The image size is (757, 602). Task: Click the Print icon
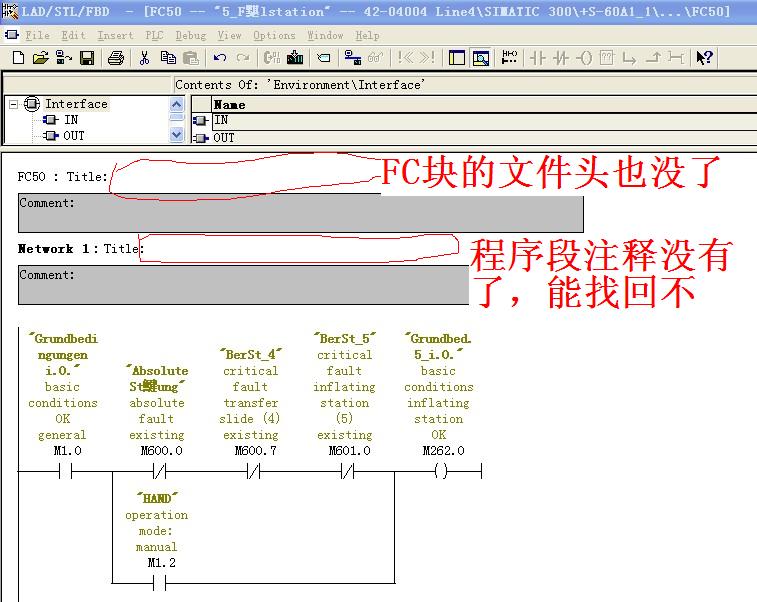(x=116, y=58)
